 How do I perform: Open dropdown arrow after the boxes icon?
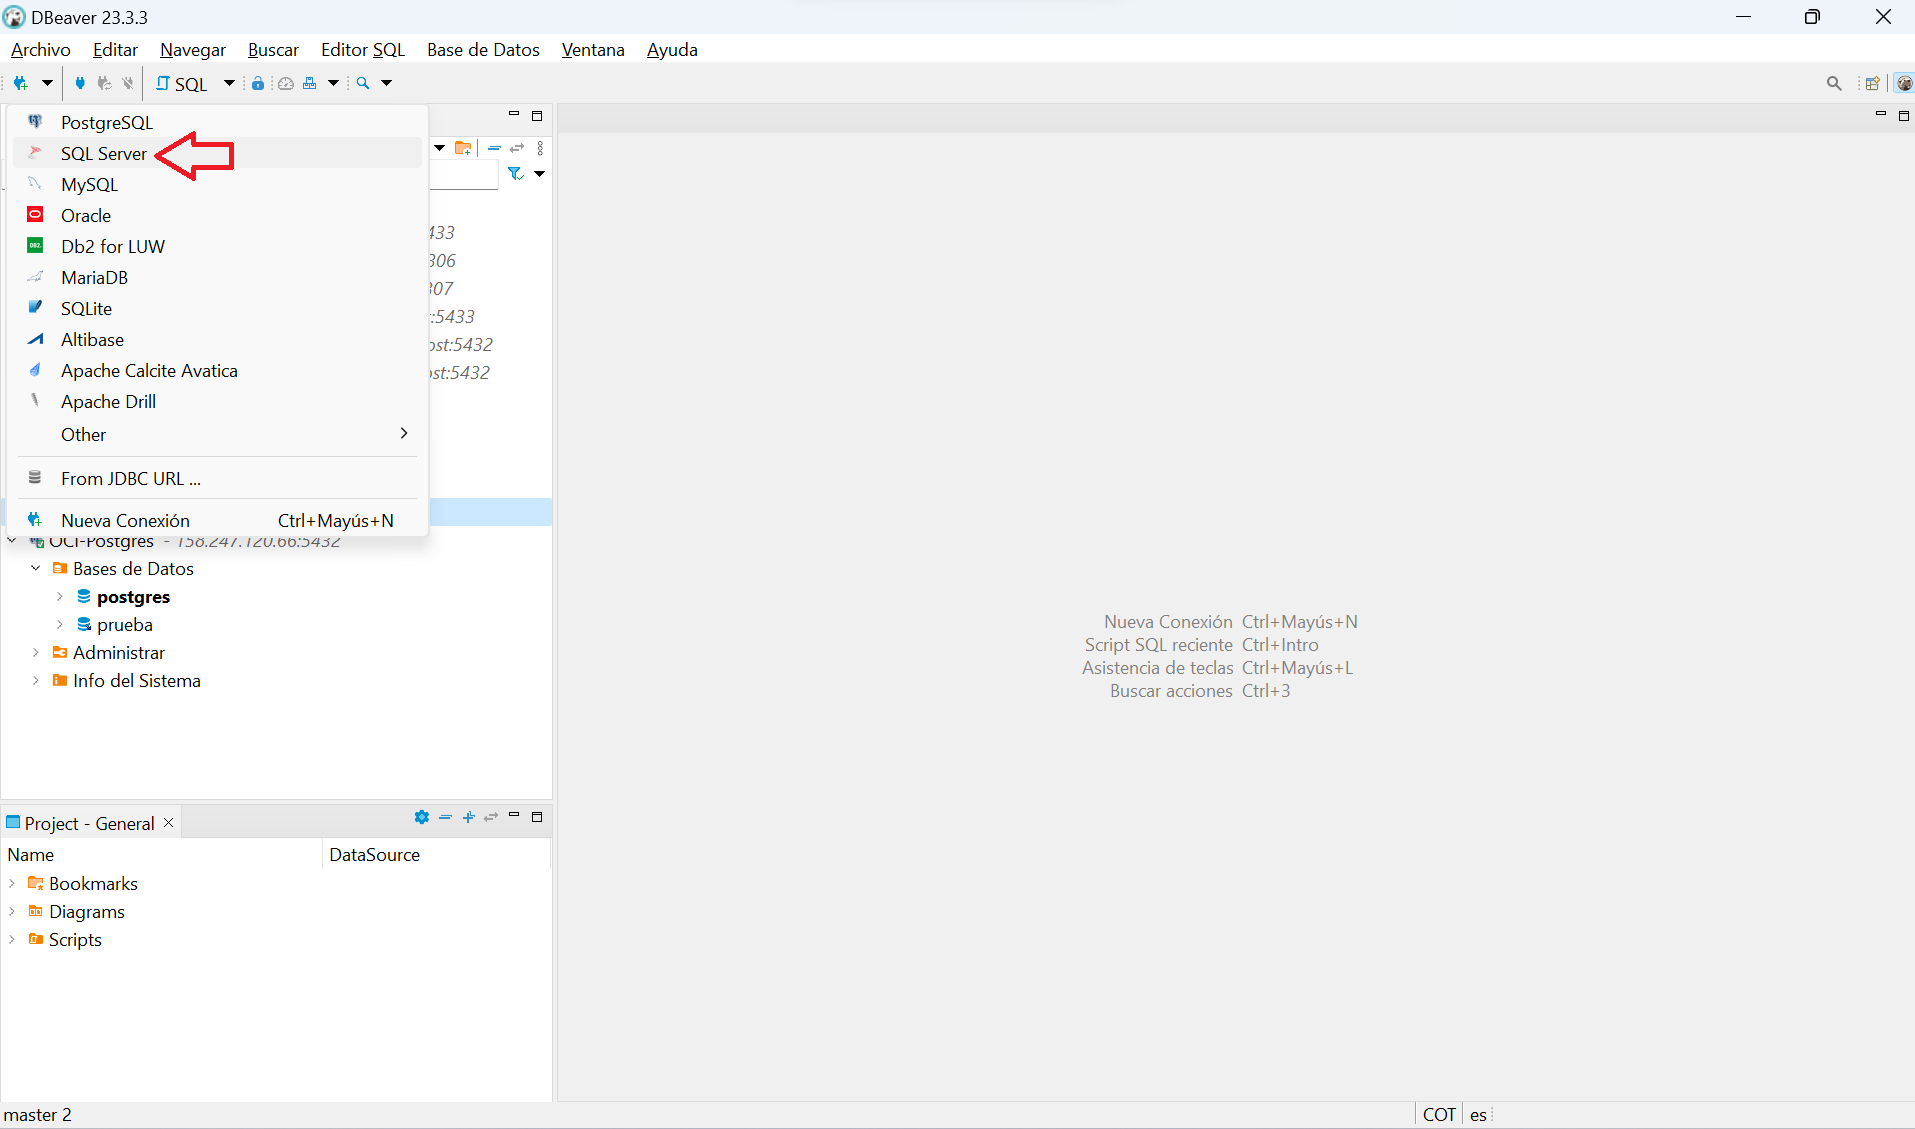coord(334,83)
